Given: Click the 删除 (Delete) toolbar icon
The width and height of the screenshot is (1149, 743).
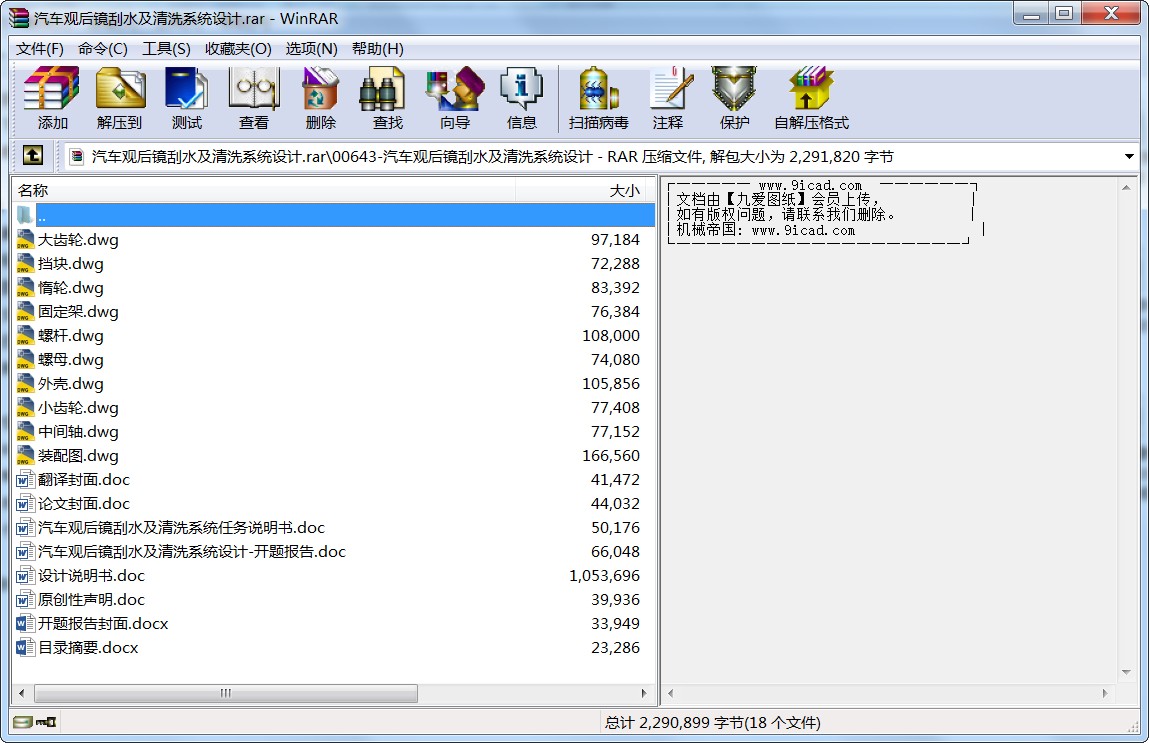Looking at the screenshot, I should coord(320,98).
